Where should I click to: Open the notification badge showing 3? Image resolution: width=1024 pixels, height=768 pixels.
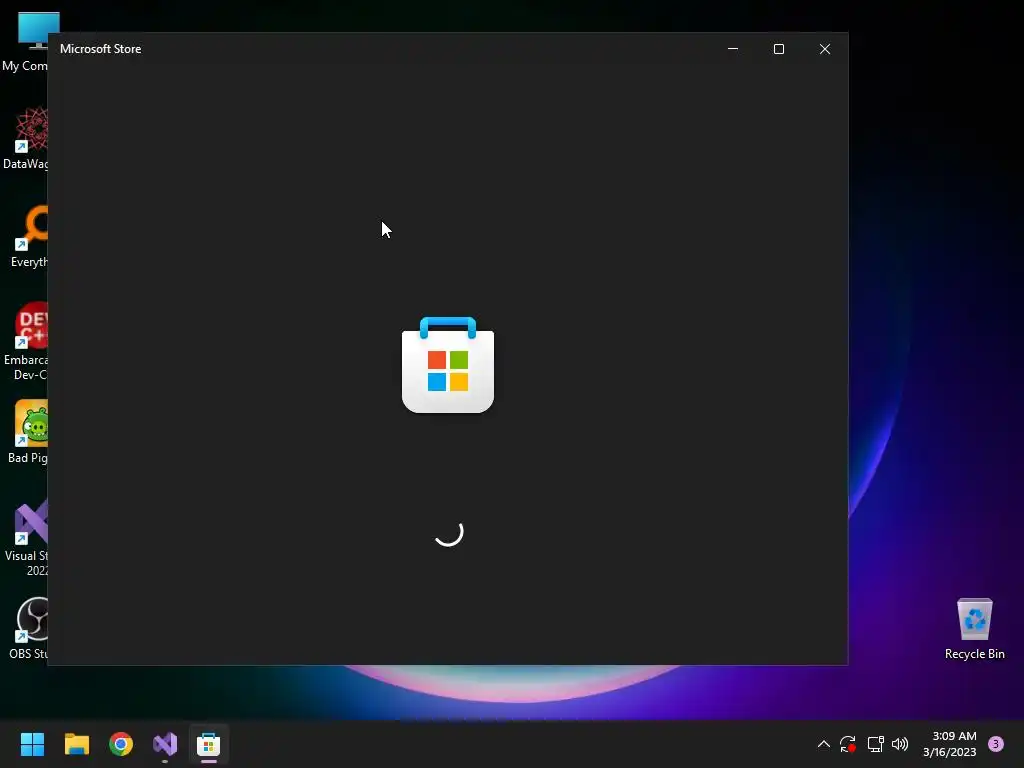pyautogui.click(x=996, y=744)
